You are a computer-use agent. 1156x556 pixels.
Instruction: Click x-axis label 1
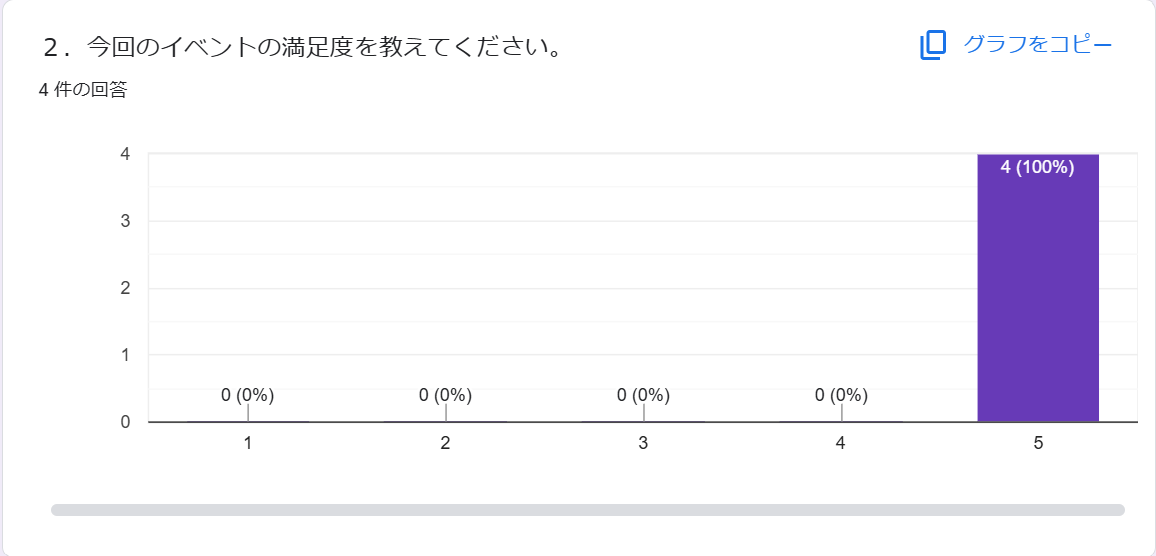tap(248, 444)
